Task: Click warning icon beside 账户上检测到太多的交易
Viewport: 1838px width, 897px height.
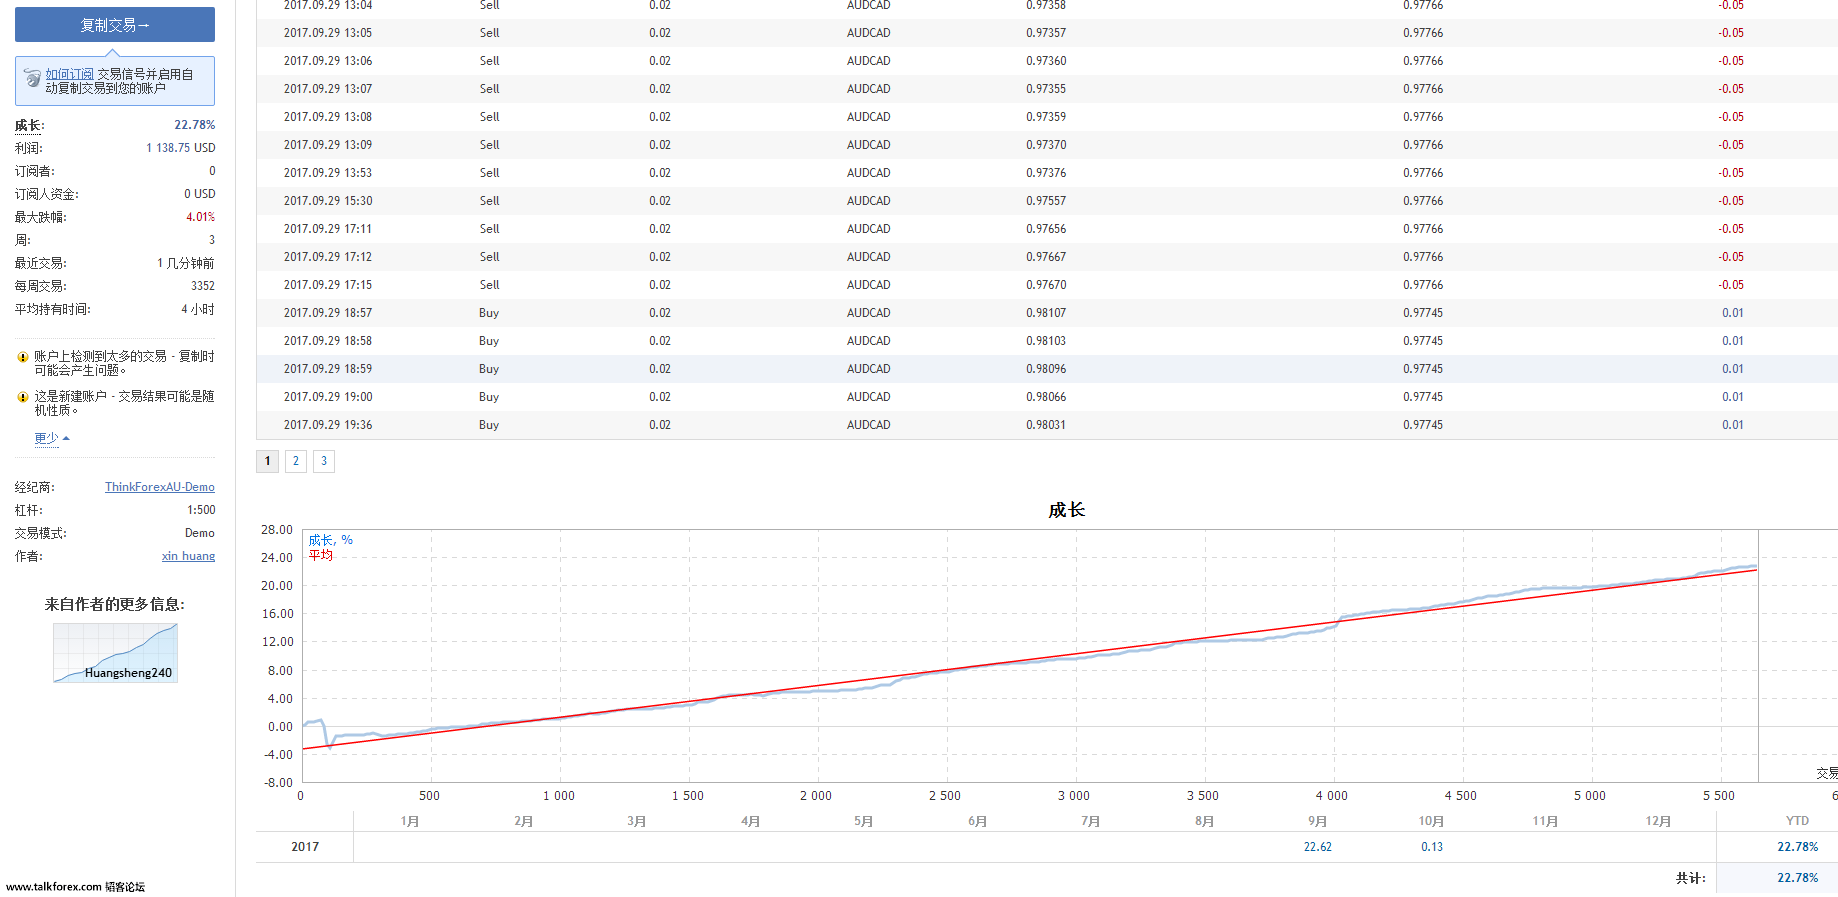Action: click(23, 357)
